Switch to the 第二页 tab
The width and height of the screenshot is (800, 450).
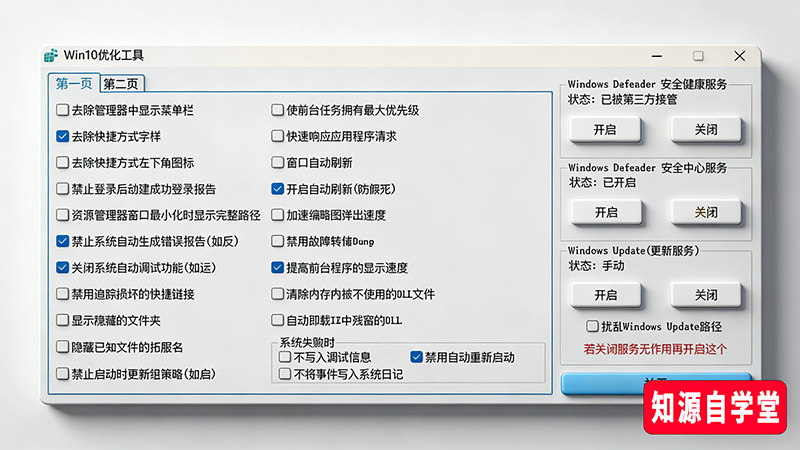[121, 84]
